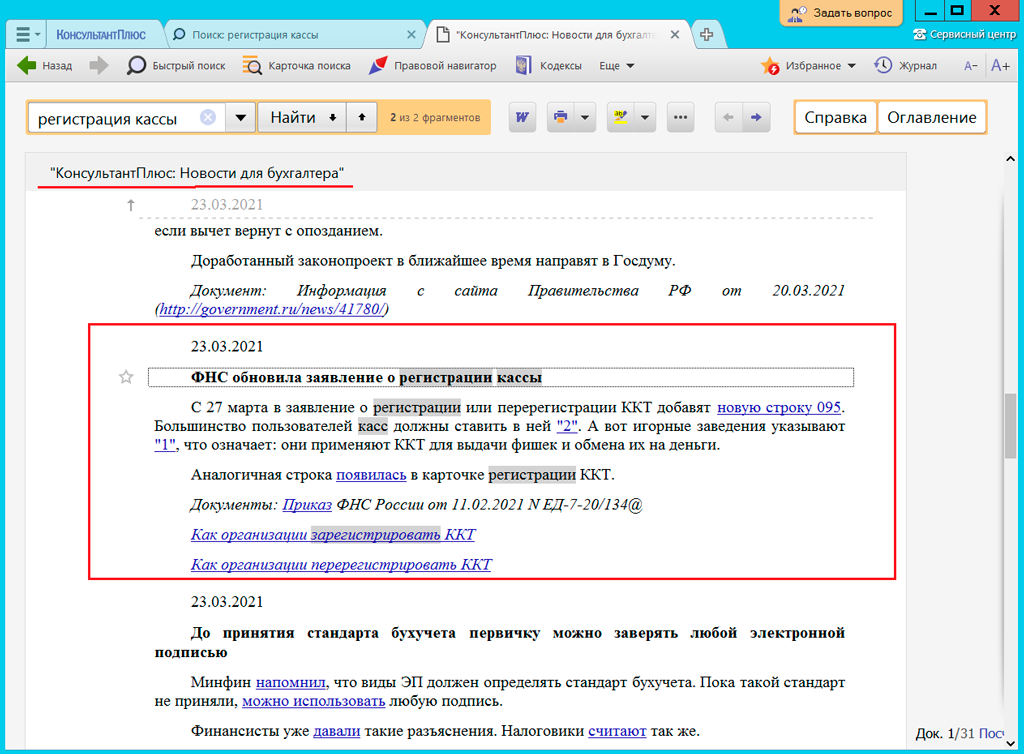Open можно использовать link

[x=313, y=701]
